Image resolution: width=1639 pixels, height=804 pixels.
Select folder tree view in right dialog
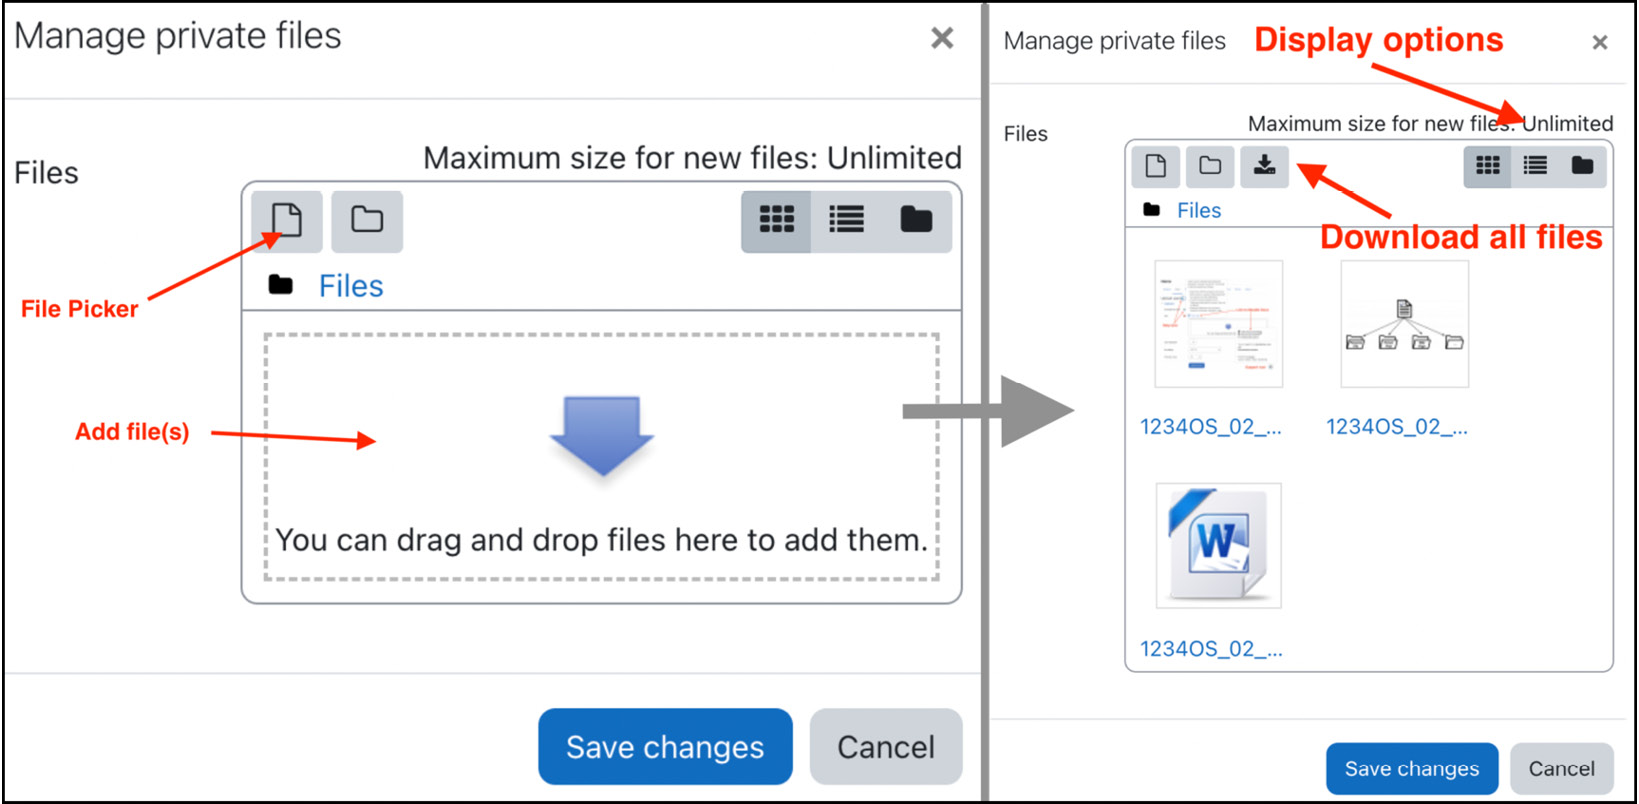(x=1582, y=166)
